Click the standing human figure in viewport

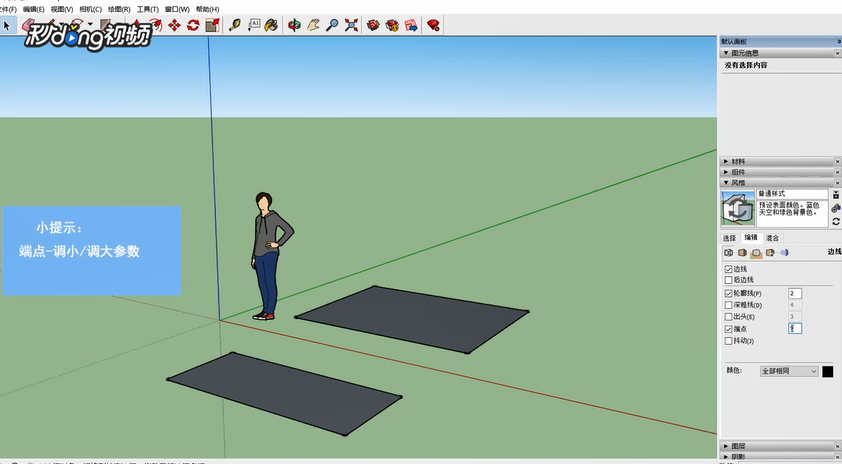click(271, 256)
